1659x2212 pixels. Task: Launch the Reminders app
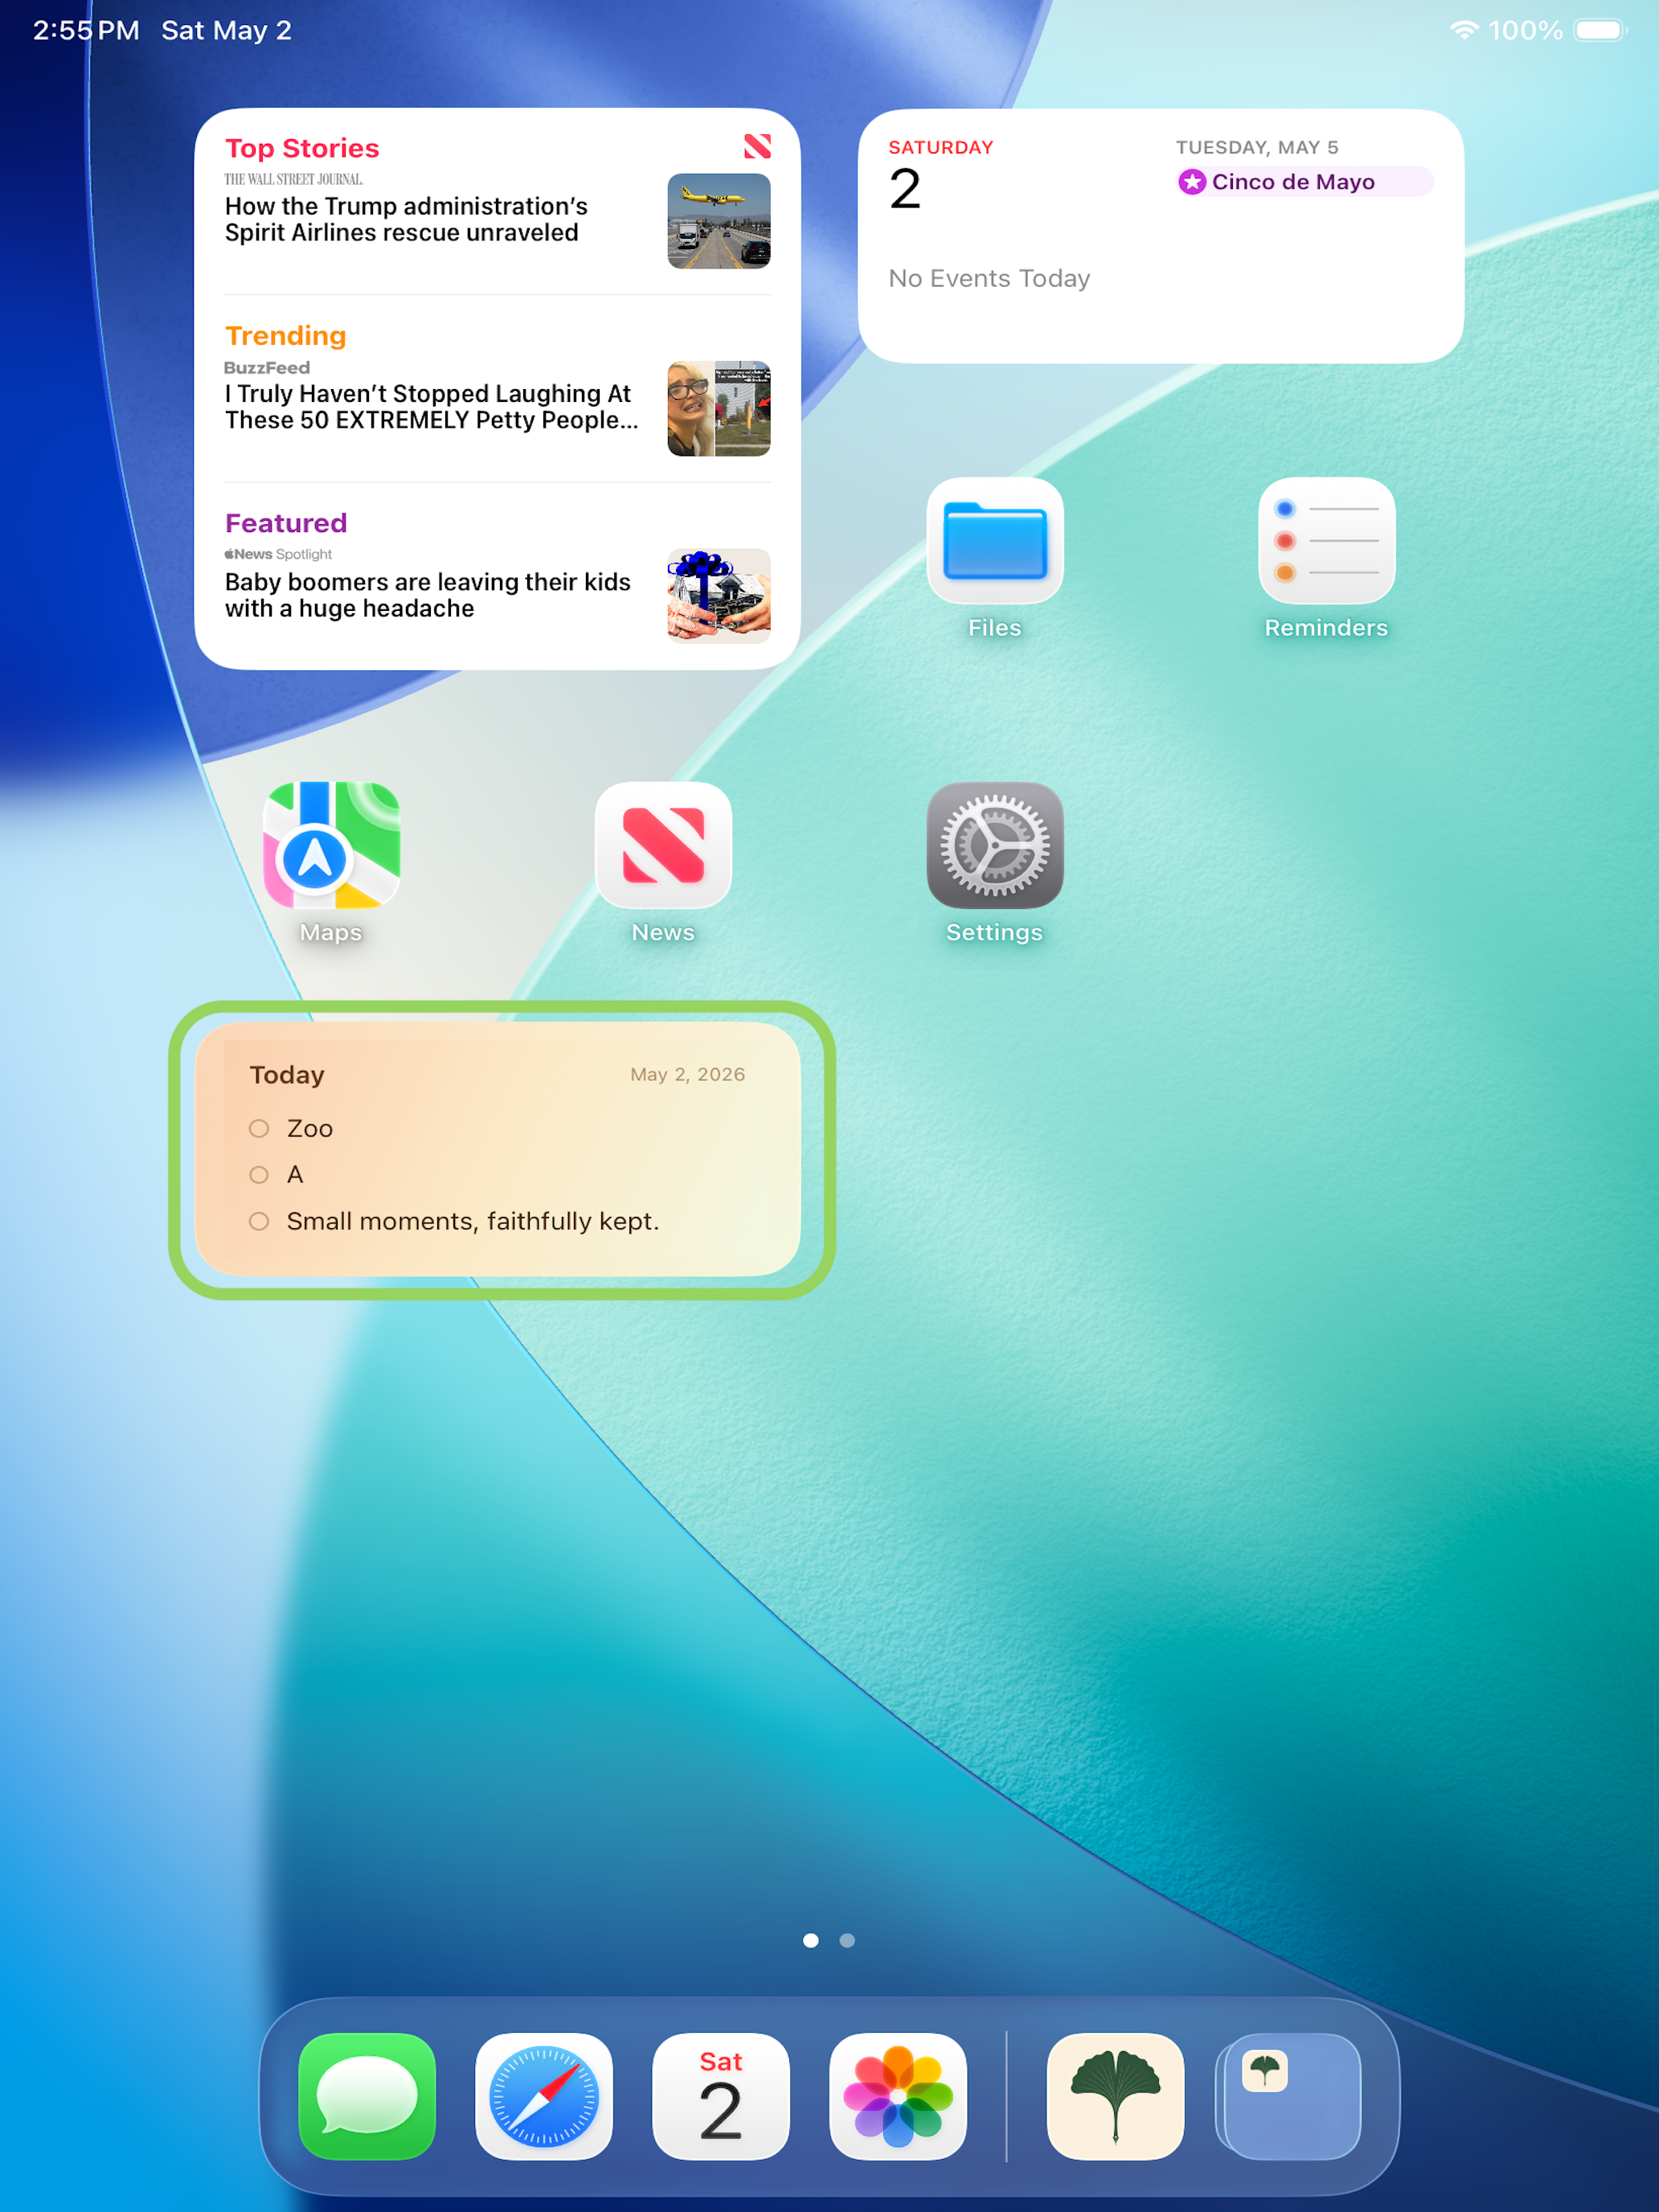click(1327, 541)
